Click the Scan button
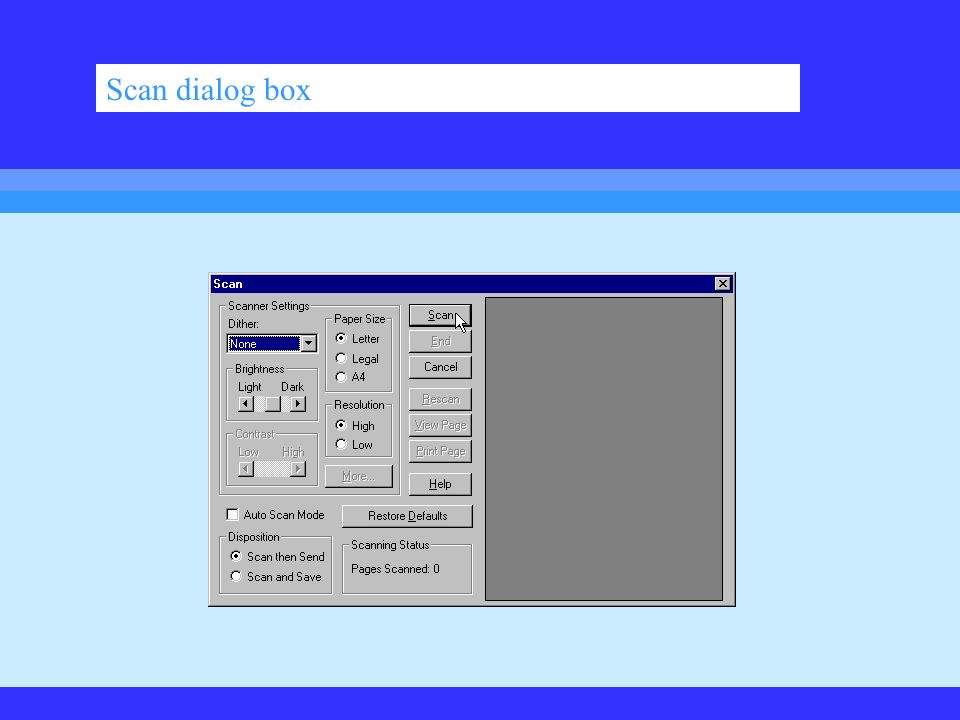Screen dimensions: 960x720 (440, 315)
